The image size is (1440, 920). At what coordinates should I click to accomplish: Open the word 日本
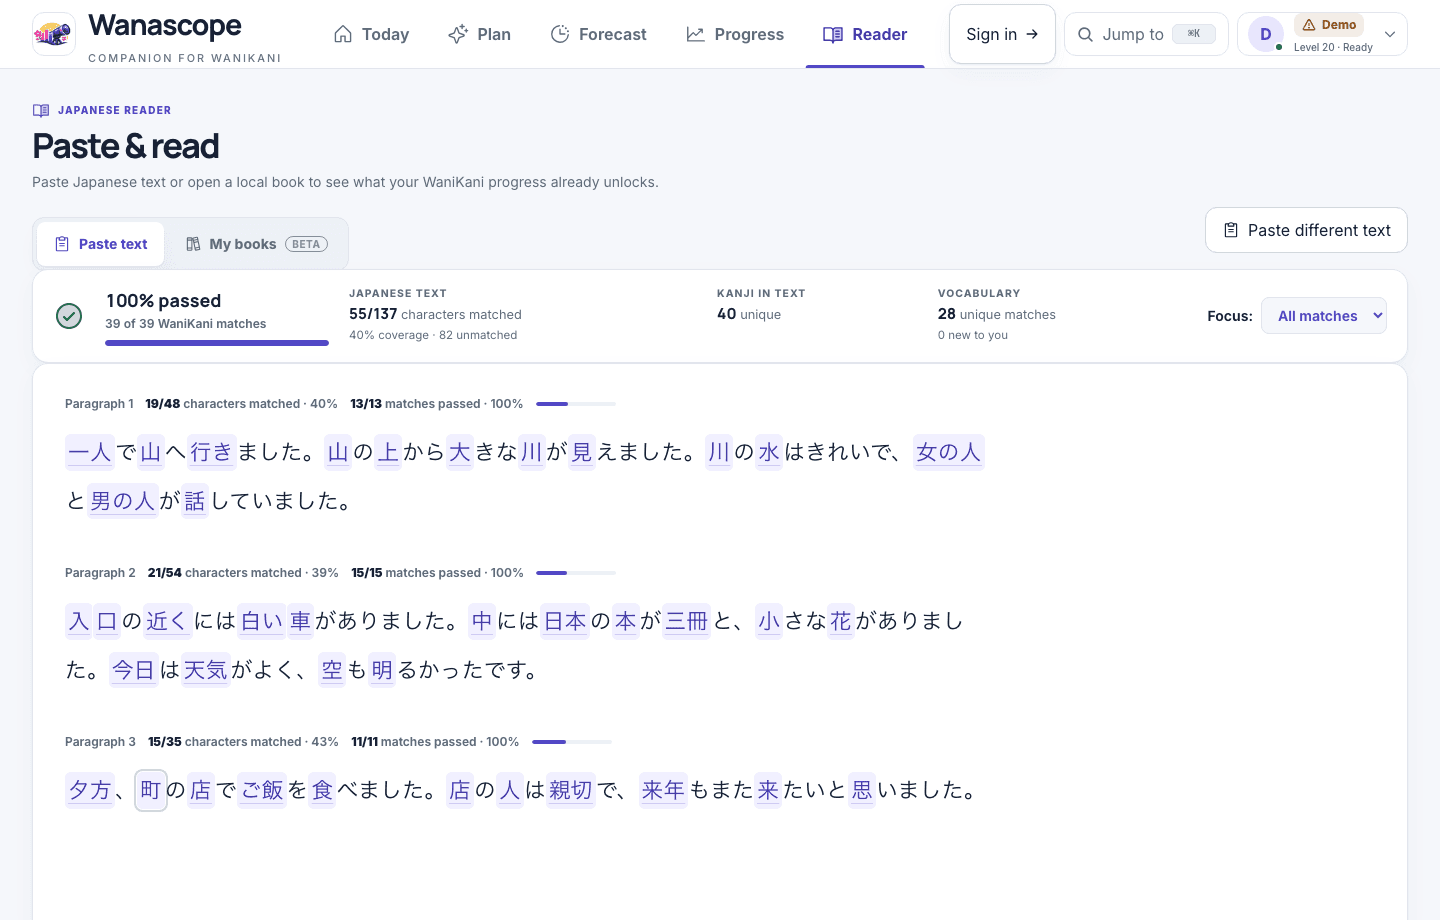565,621
